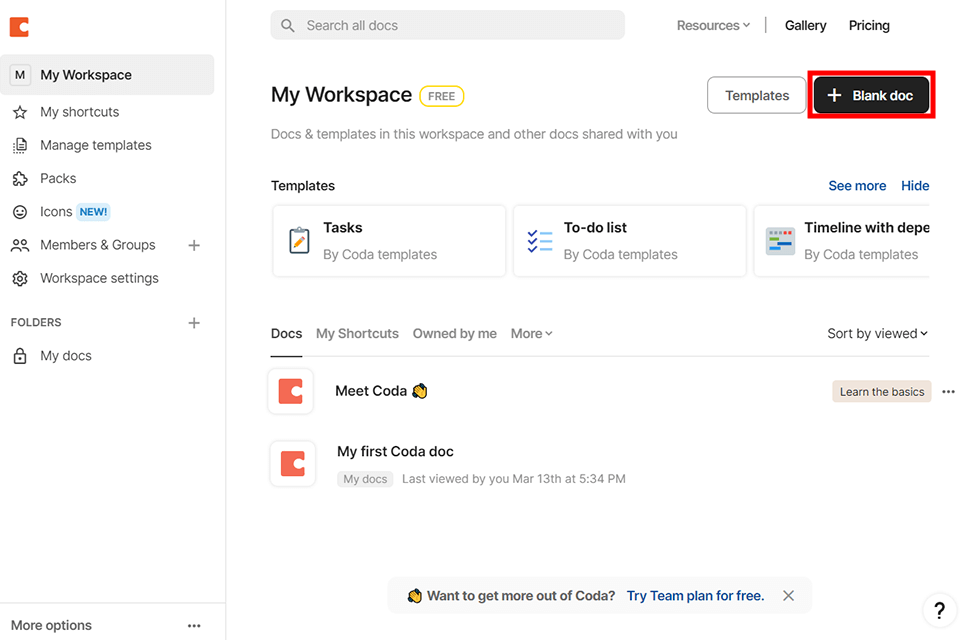Click Try Team plan for free link
The height and width of the screenshot is (640, 960).
[695, 596]
